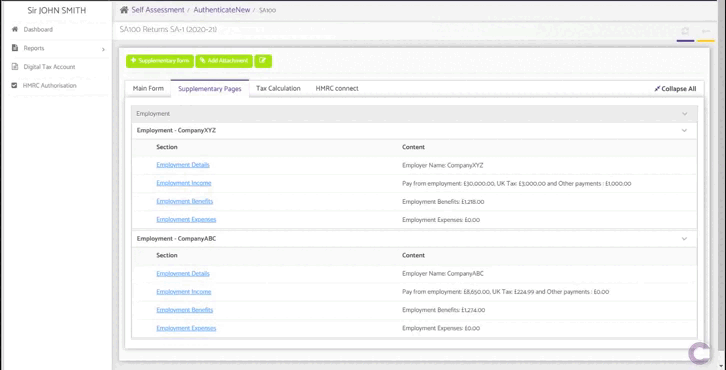Click the 'Employment - CompanyABC' heading
This screenshot has height=370, width=726.
click(x=176, y=239)
